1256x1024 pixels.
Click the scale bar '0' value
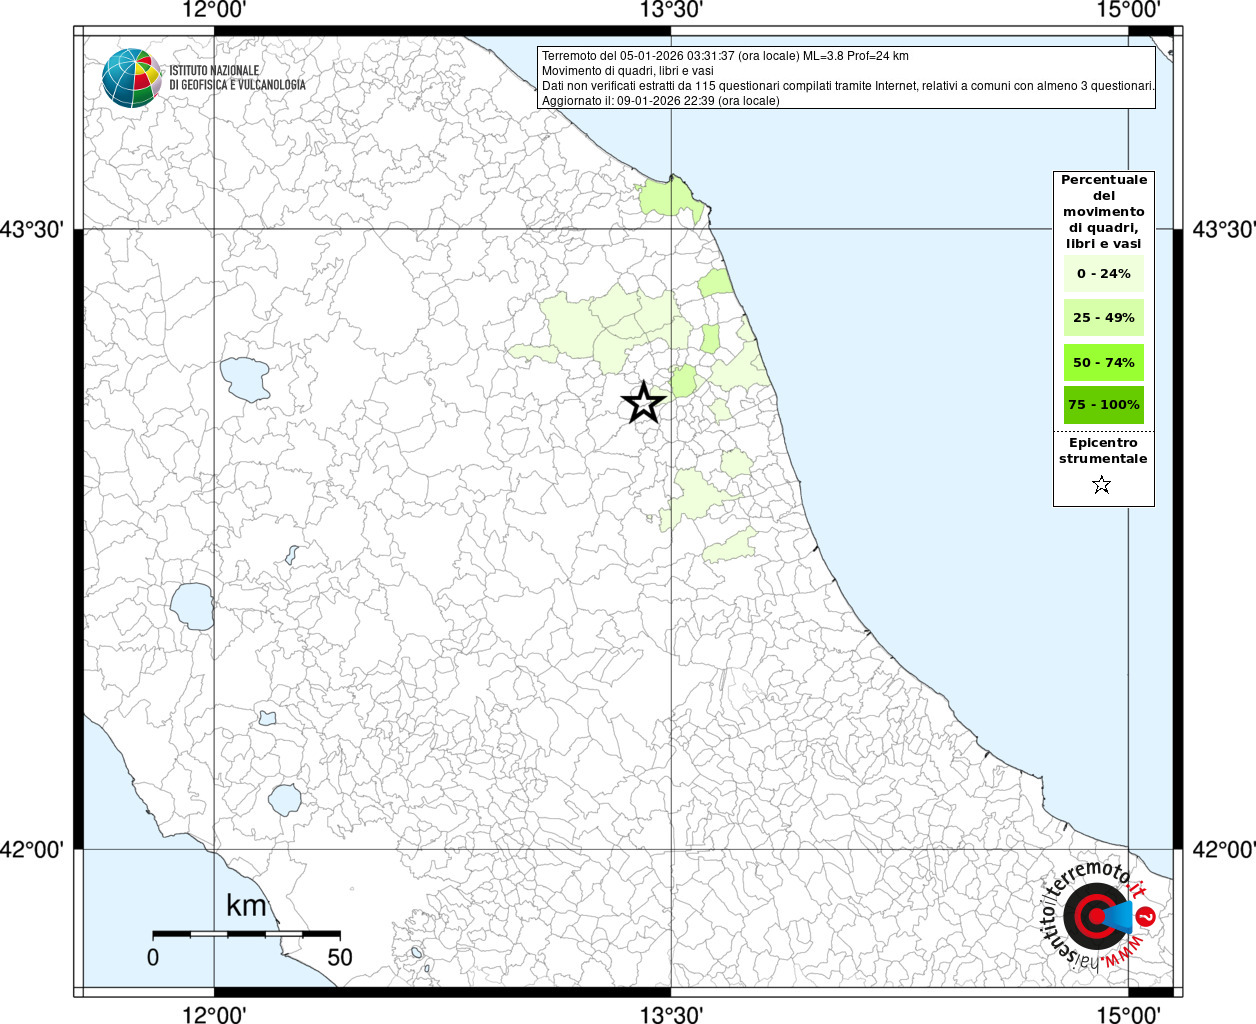click(x=153, y=957)
